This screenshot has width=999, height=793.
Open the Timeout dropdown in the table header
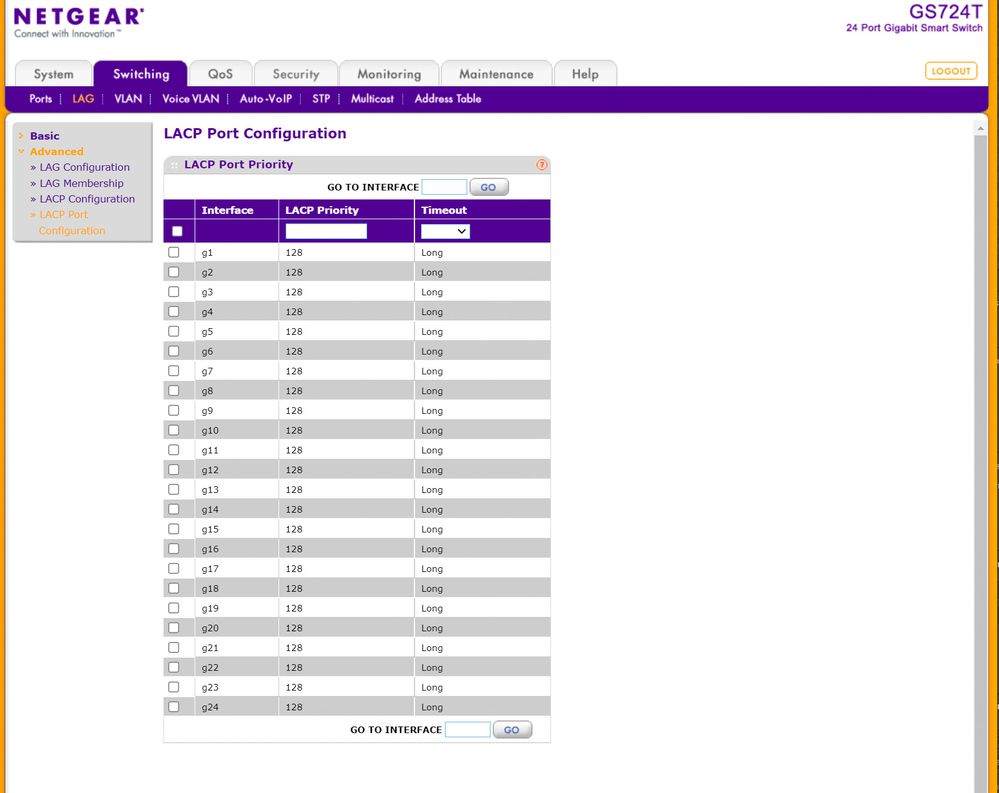pos(444,231)
